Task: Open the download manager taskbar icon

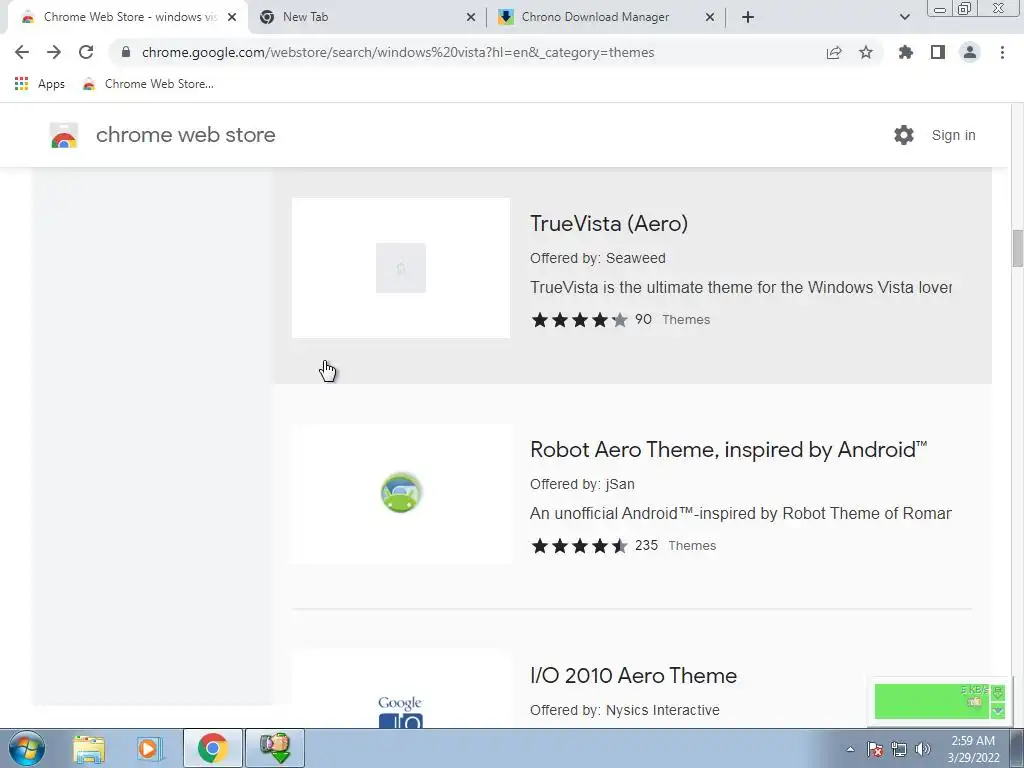Action: [275, 748]
